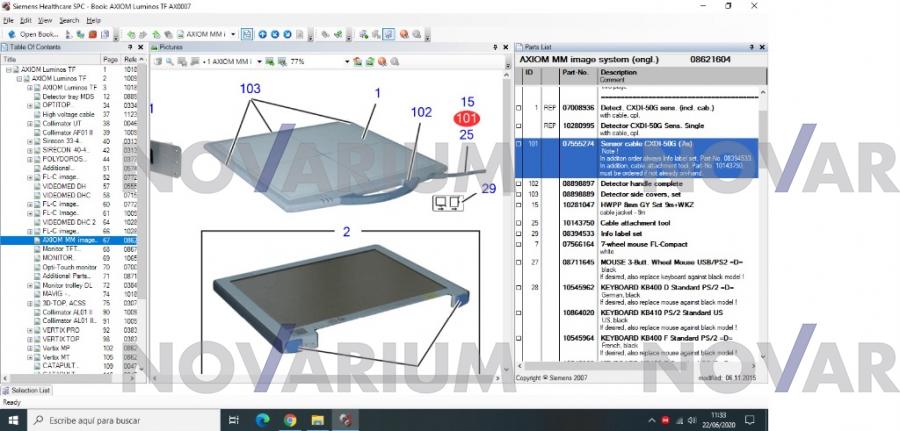Tick checkbox for part 102 Detector handle
This screenshot has width=900, height=431.
tap(519, 183)
